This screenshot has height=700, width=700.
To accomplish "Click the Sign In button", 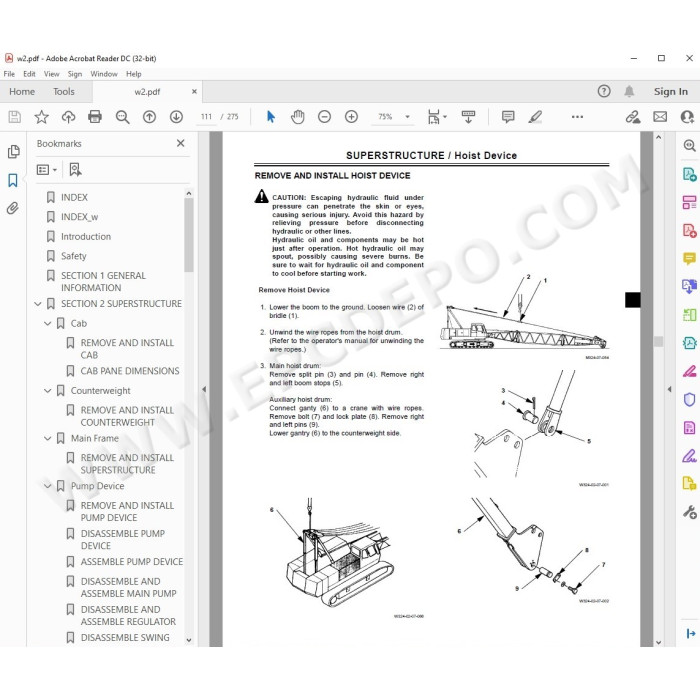I will tap(671, 92).
